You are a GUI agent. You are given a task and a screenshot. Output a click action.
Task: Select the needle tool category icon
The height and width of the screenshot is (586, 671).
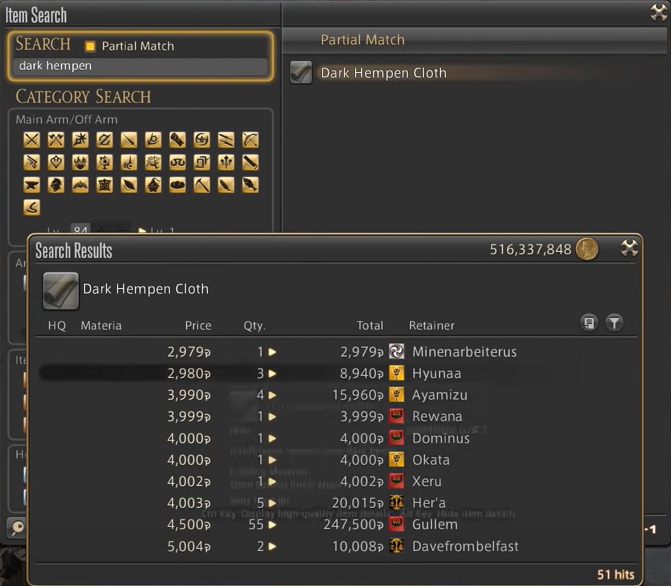[x=129, y=185]
